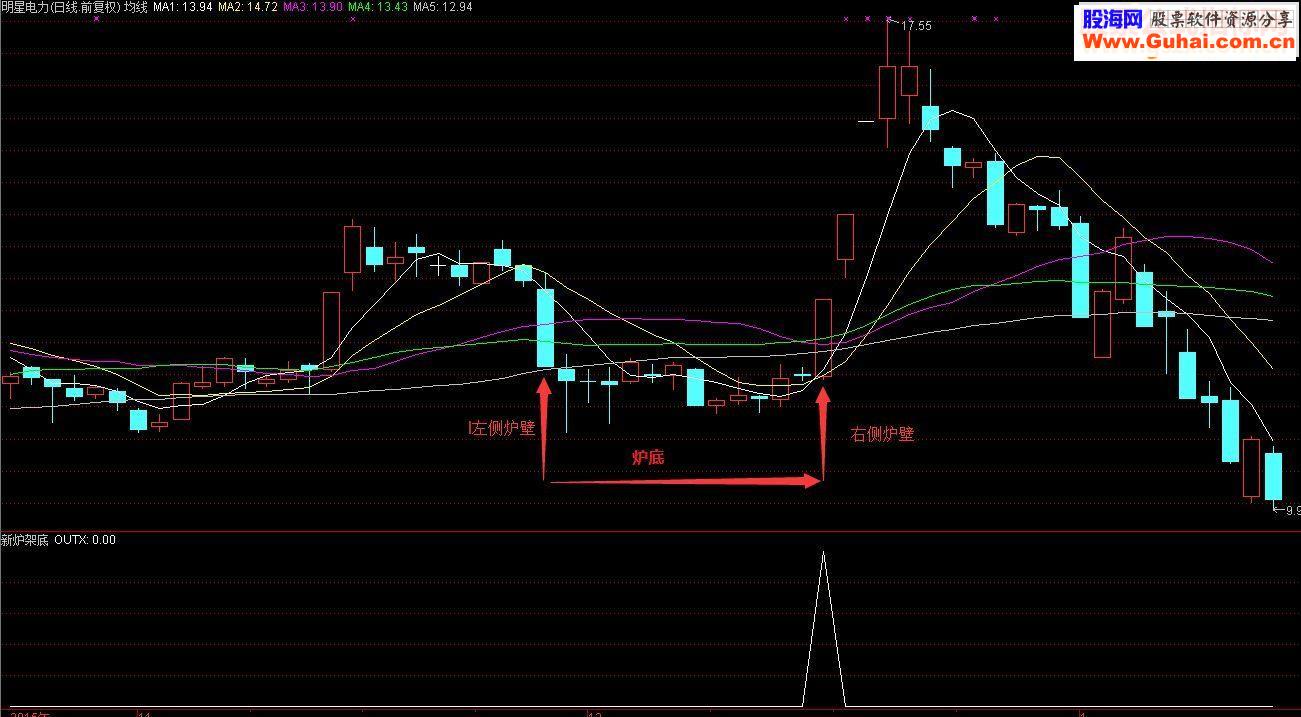
Task: Click the 11 month label on the time axis
Action: pyautogui.click(x=144, y=714)
